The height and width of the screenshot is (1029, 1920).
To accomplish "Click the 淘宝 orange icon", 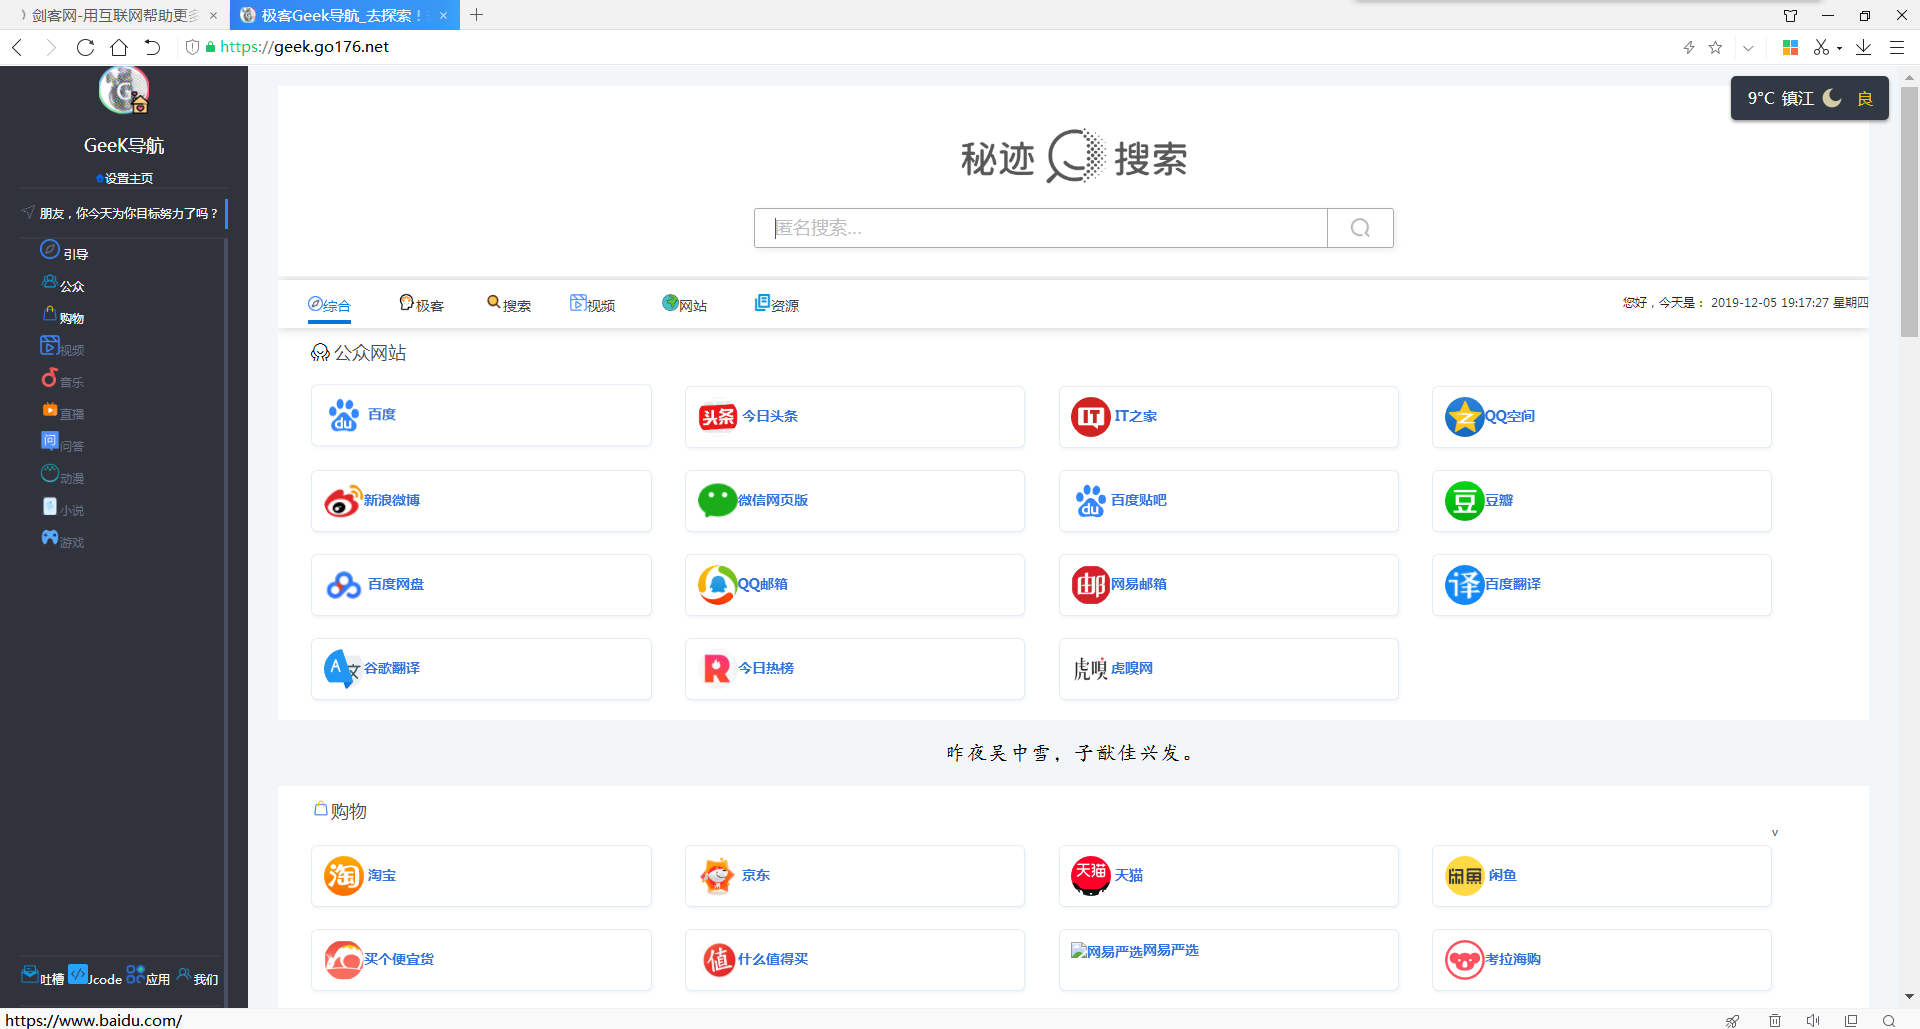I will click(343, 876).
